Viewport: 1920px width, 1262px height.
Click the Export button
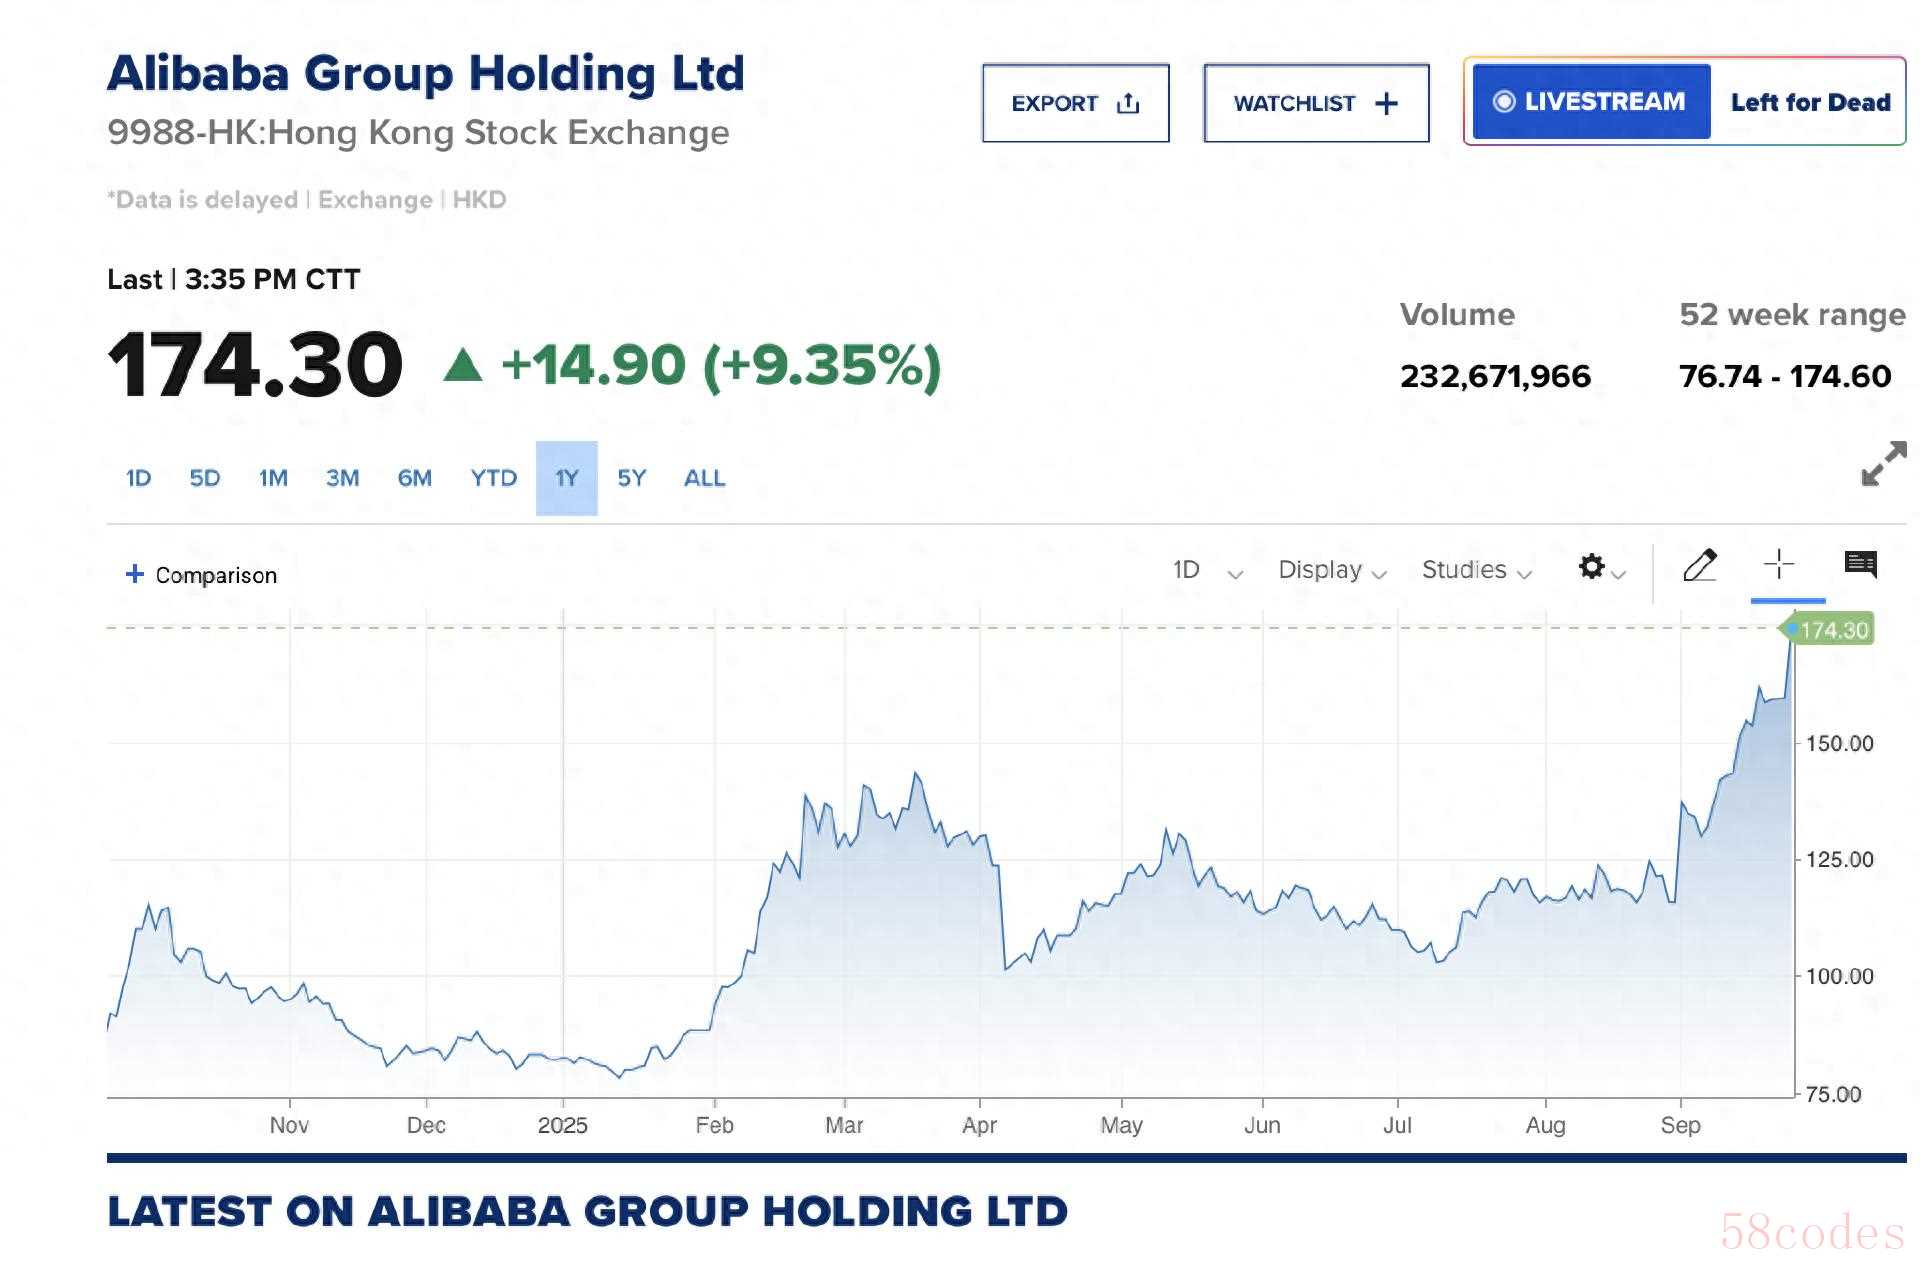[1075, 103]
